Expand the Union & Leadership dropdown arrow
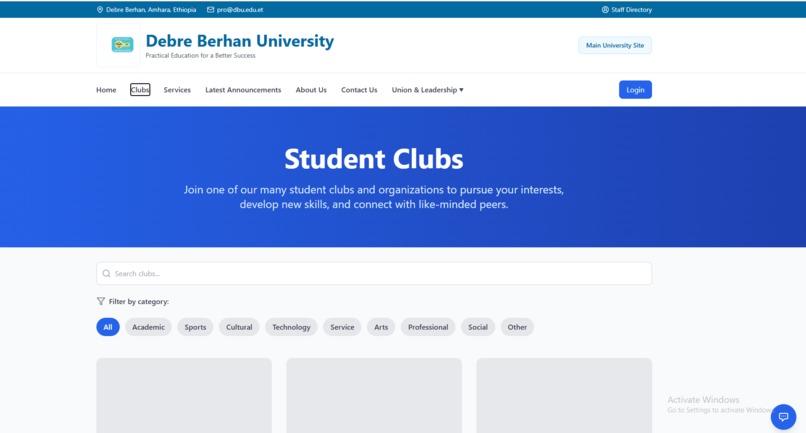The width and height of the screenshot is (806, 433). [x=461, y=90]
